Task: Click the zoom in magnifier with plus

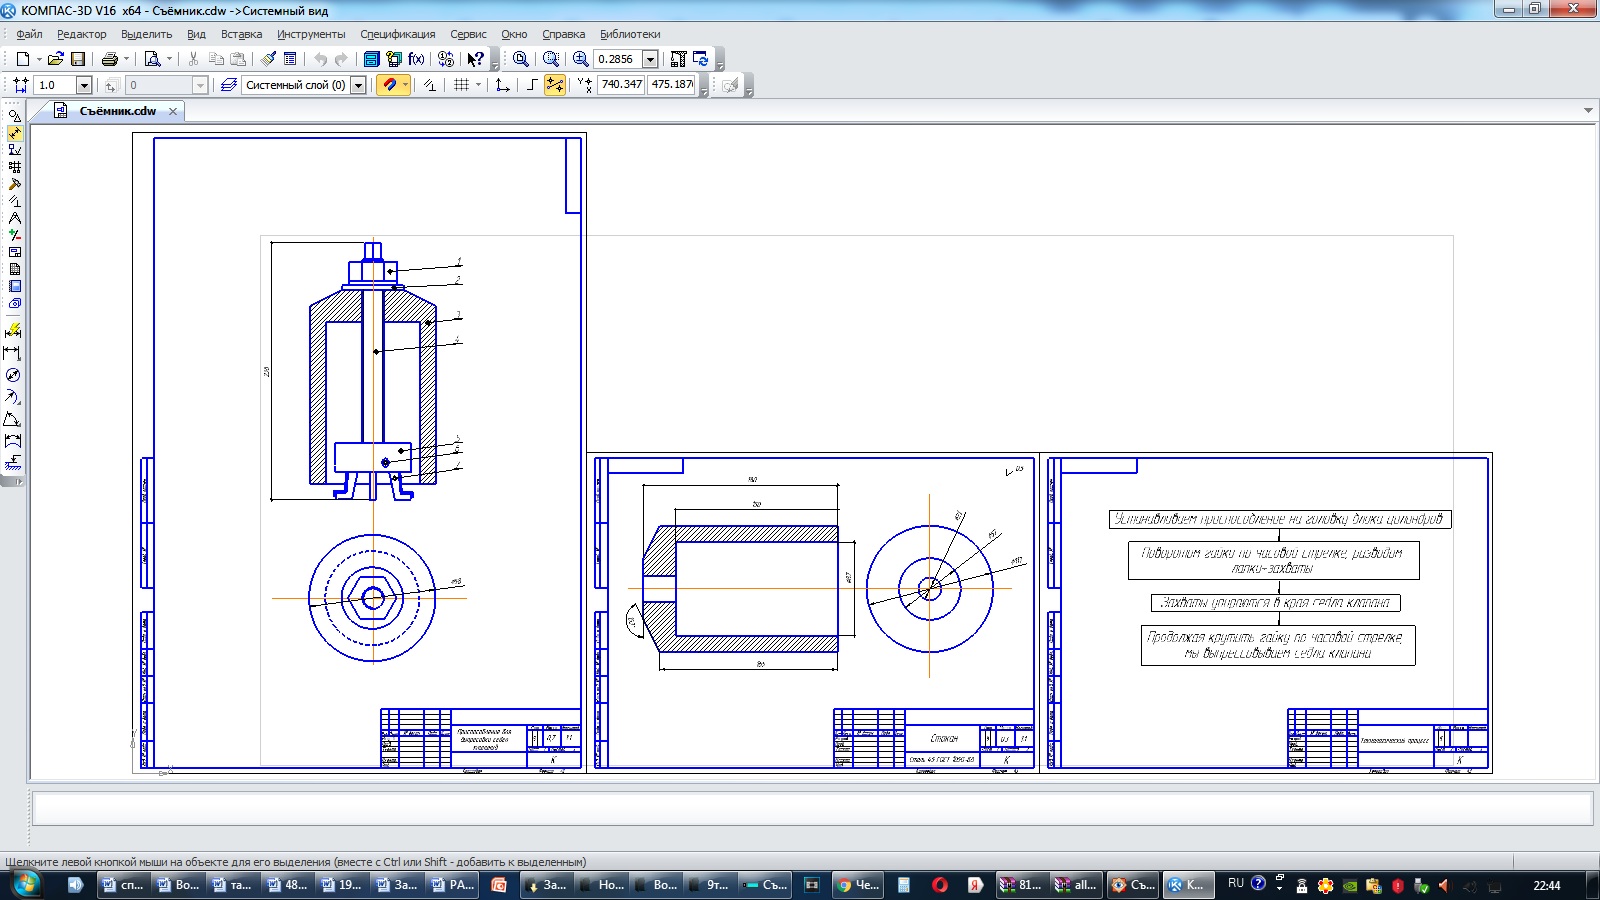Action: pyautogui.click(x=580, y=59)
